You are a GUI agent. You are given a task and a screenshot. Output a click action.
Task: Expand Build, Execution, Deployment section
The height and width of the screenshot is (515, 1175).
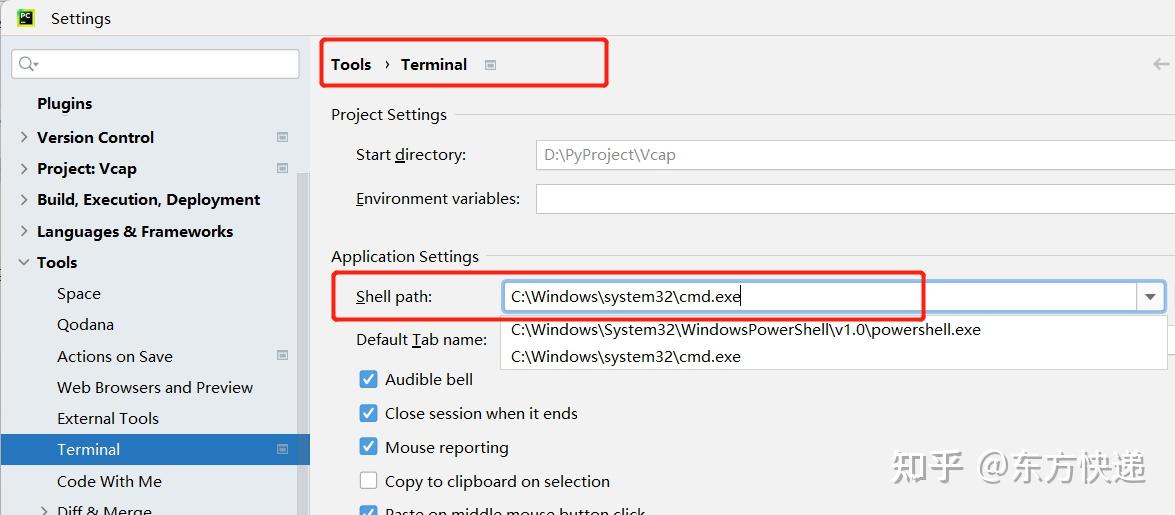coord(24,199)
